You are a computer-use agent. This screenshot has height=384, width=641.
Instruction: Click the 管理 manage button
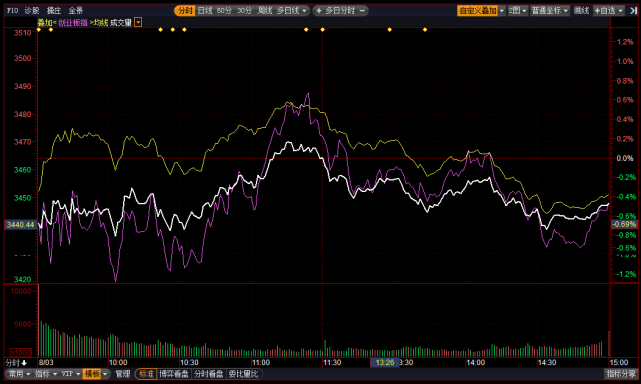122,374
